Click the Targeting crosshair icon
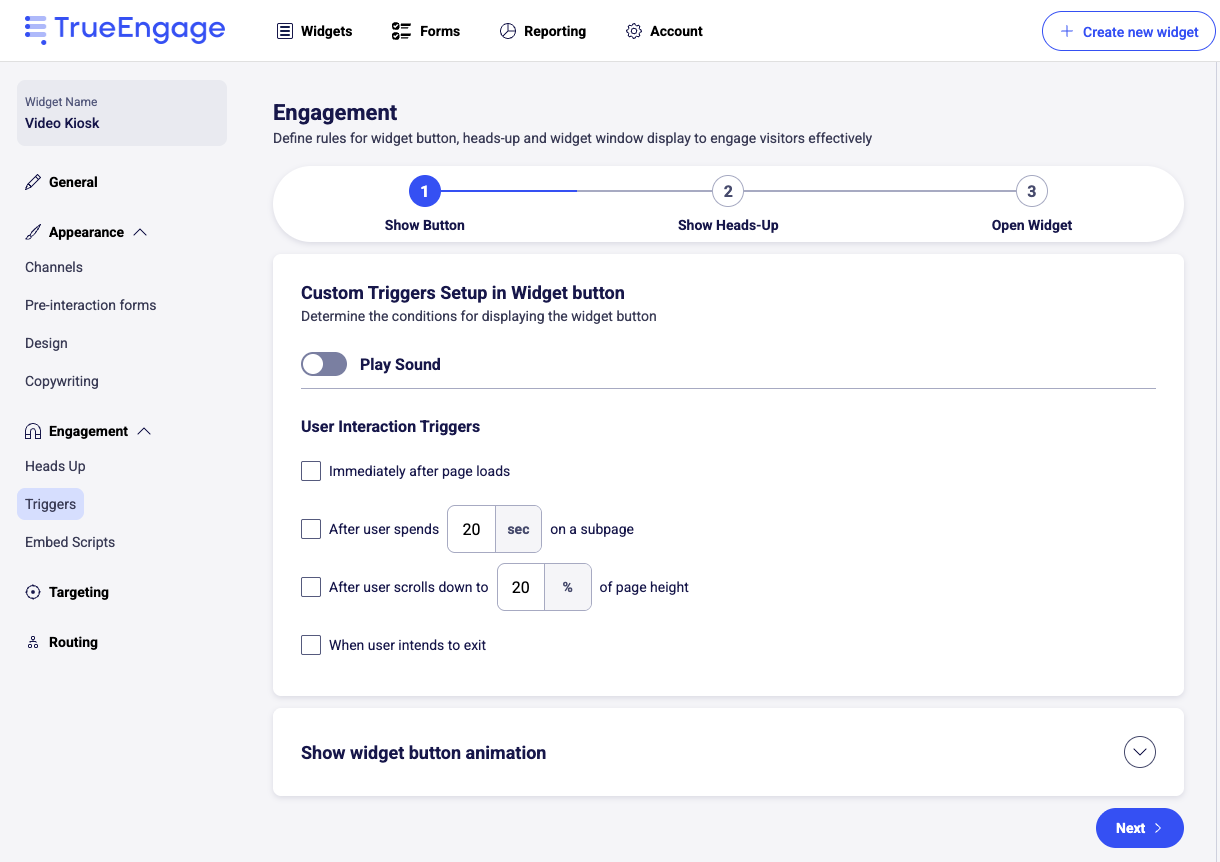 coord(33,592)
